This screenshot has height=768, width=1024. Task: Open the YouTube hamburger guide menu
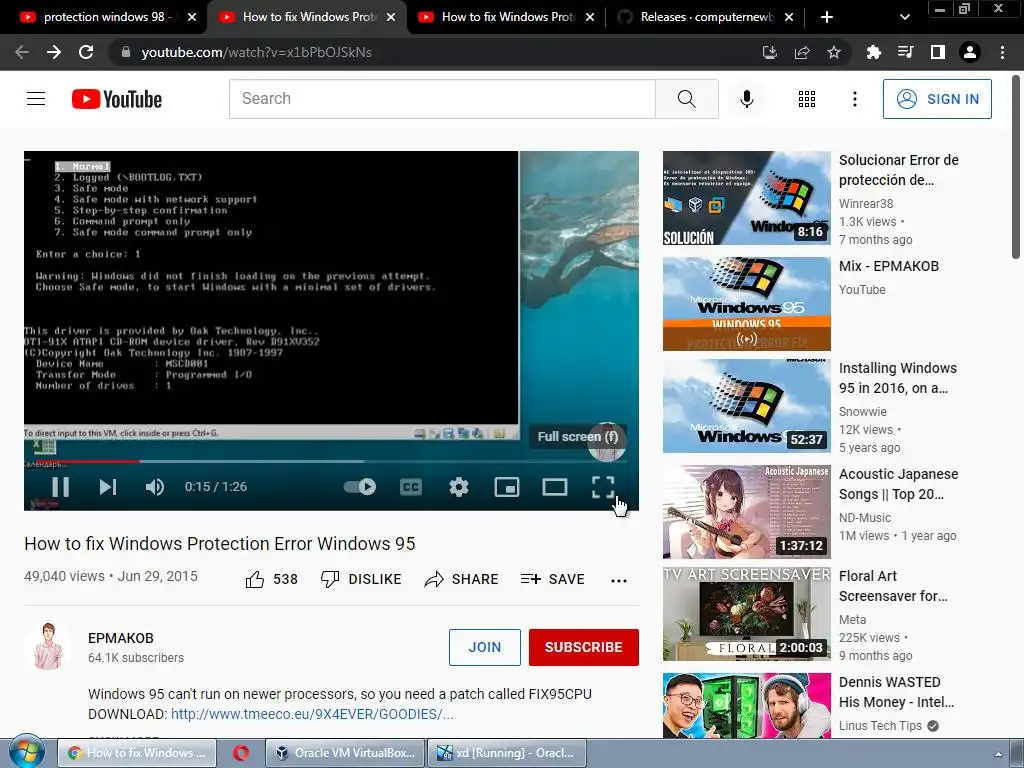click(x=36, y=99)
